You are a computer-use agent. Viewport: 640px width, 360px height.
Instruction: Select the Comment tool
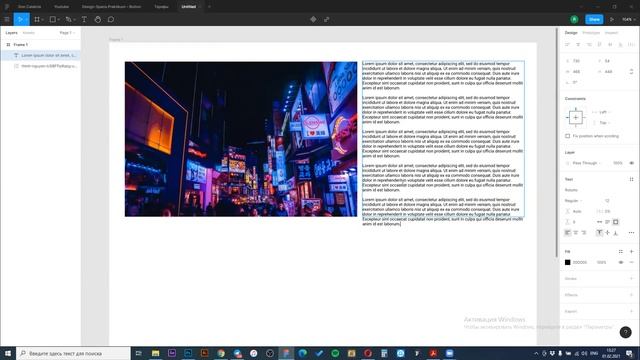(111, 19)
